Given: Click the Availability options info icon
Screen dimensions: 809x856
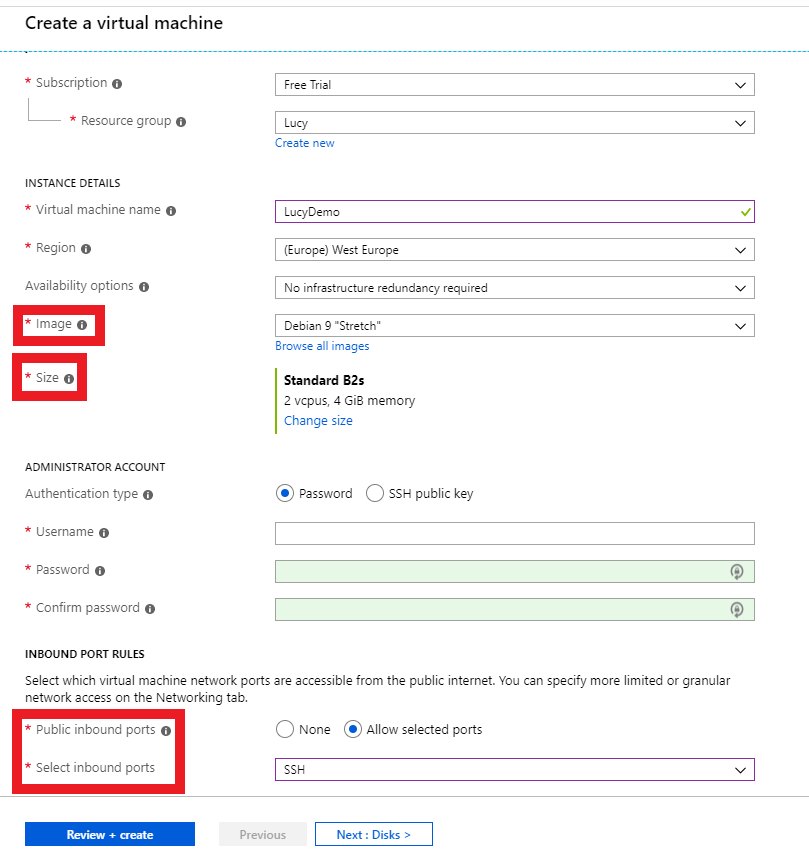Looking at the screenshot, I should point(144,287).
